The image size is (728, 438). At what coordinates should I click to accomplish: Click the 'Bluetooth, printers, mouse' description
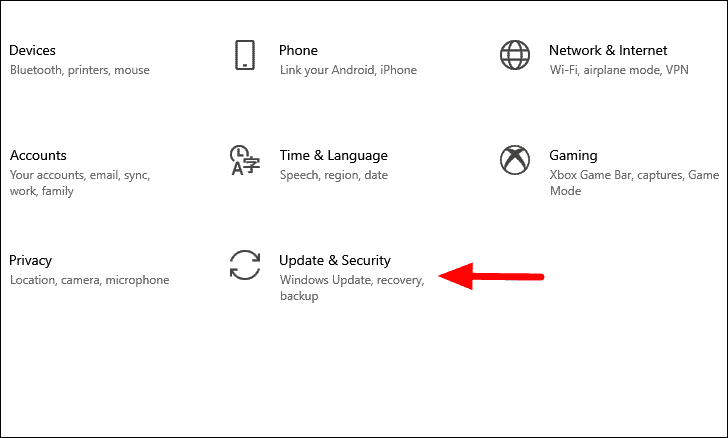pos(80,70)
